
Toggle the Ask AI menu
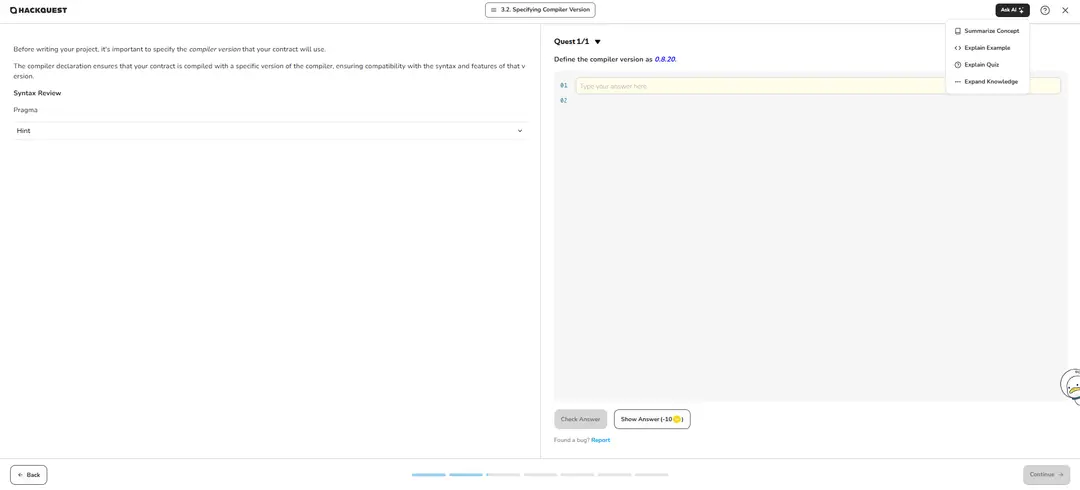click(1012, 10)
